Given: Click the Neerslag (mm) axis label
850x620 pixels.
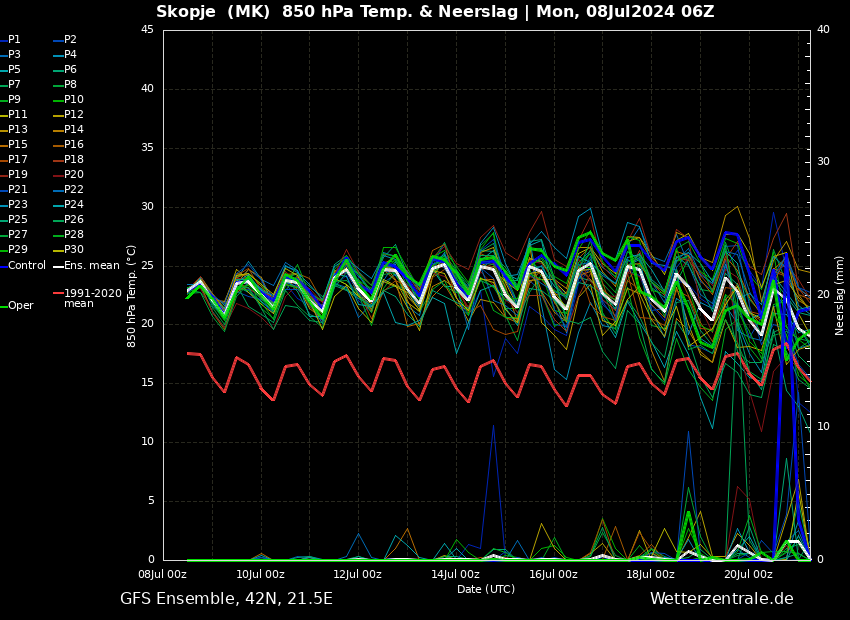Looking at the screenshot, I should 840,295.
